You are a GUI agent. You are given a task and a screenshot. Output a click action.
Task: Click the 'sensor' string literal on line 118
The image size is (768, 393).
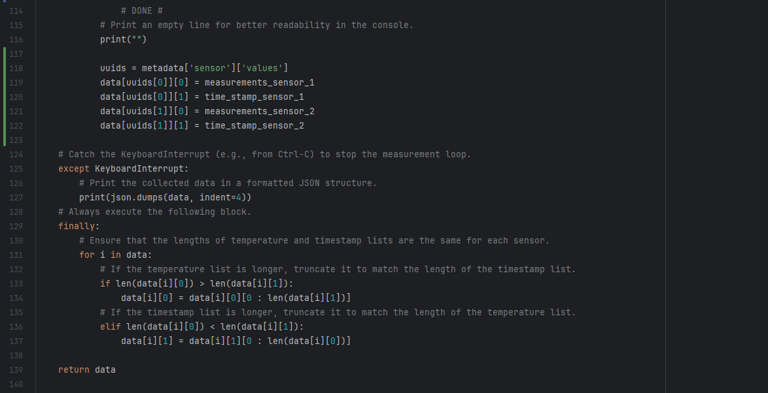pyautogui.click(x=210, y=68)
